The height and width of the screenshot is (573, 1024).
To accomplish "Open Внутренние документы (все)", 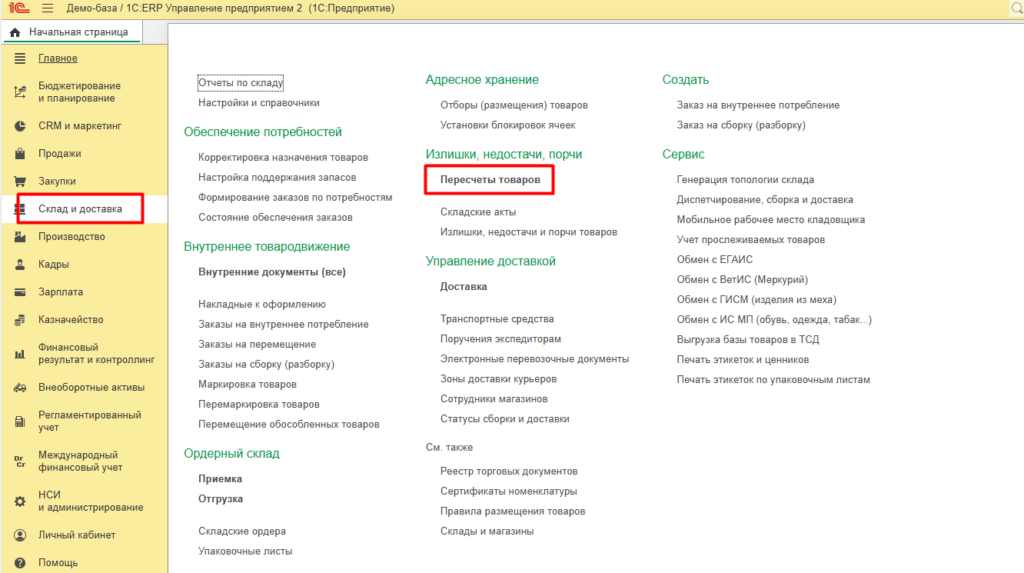I will (272, 272).
